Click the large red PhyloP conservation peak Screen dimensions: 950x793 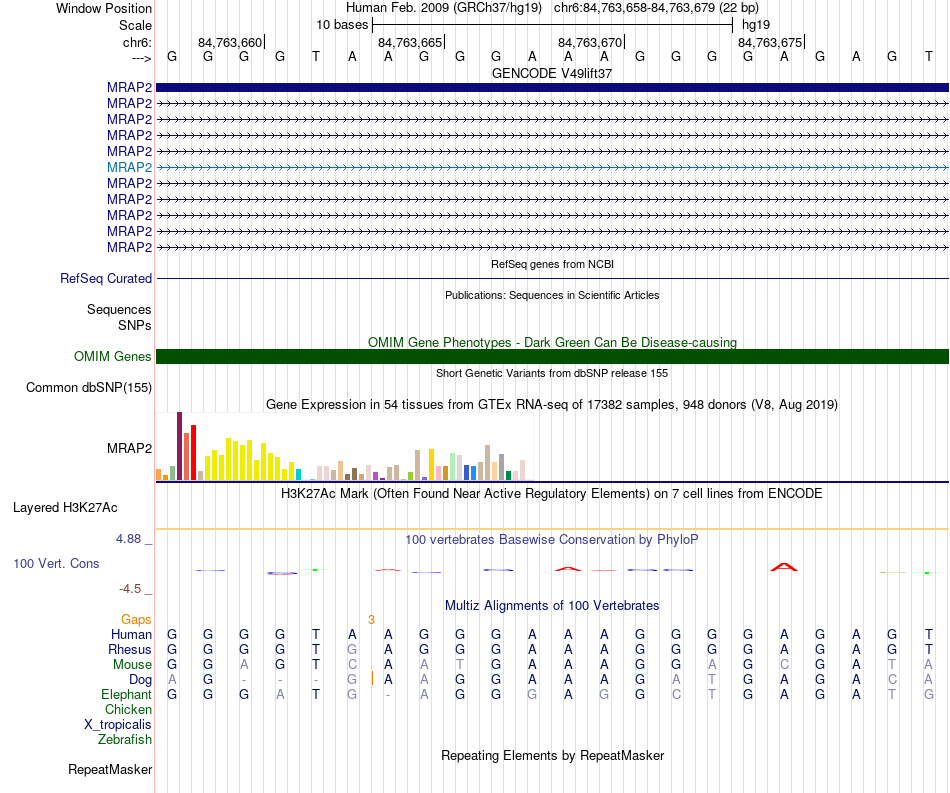tap(783, 567)
